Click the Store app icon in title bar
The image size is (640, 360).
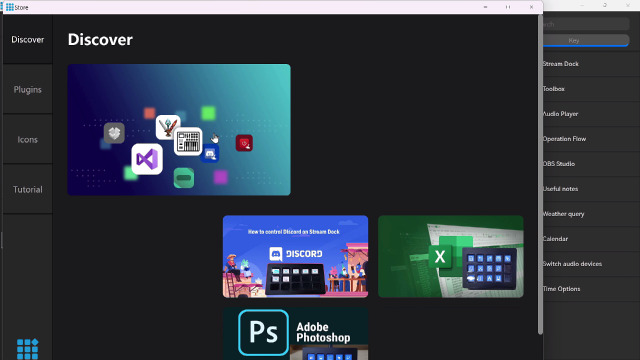coord(10,7)
